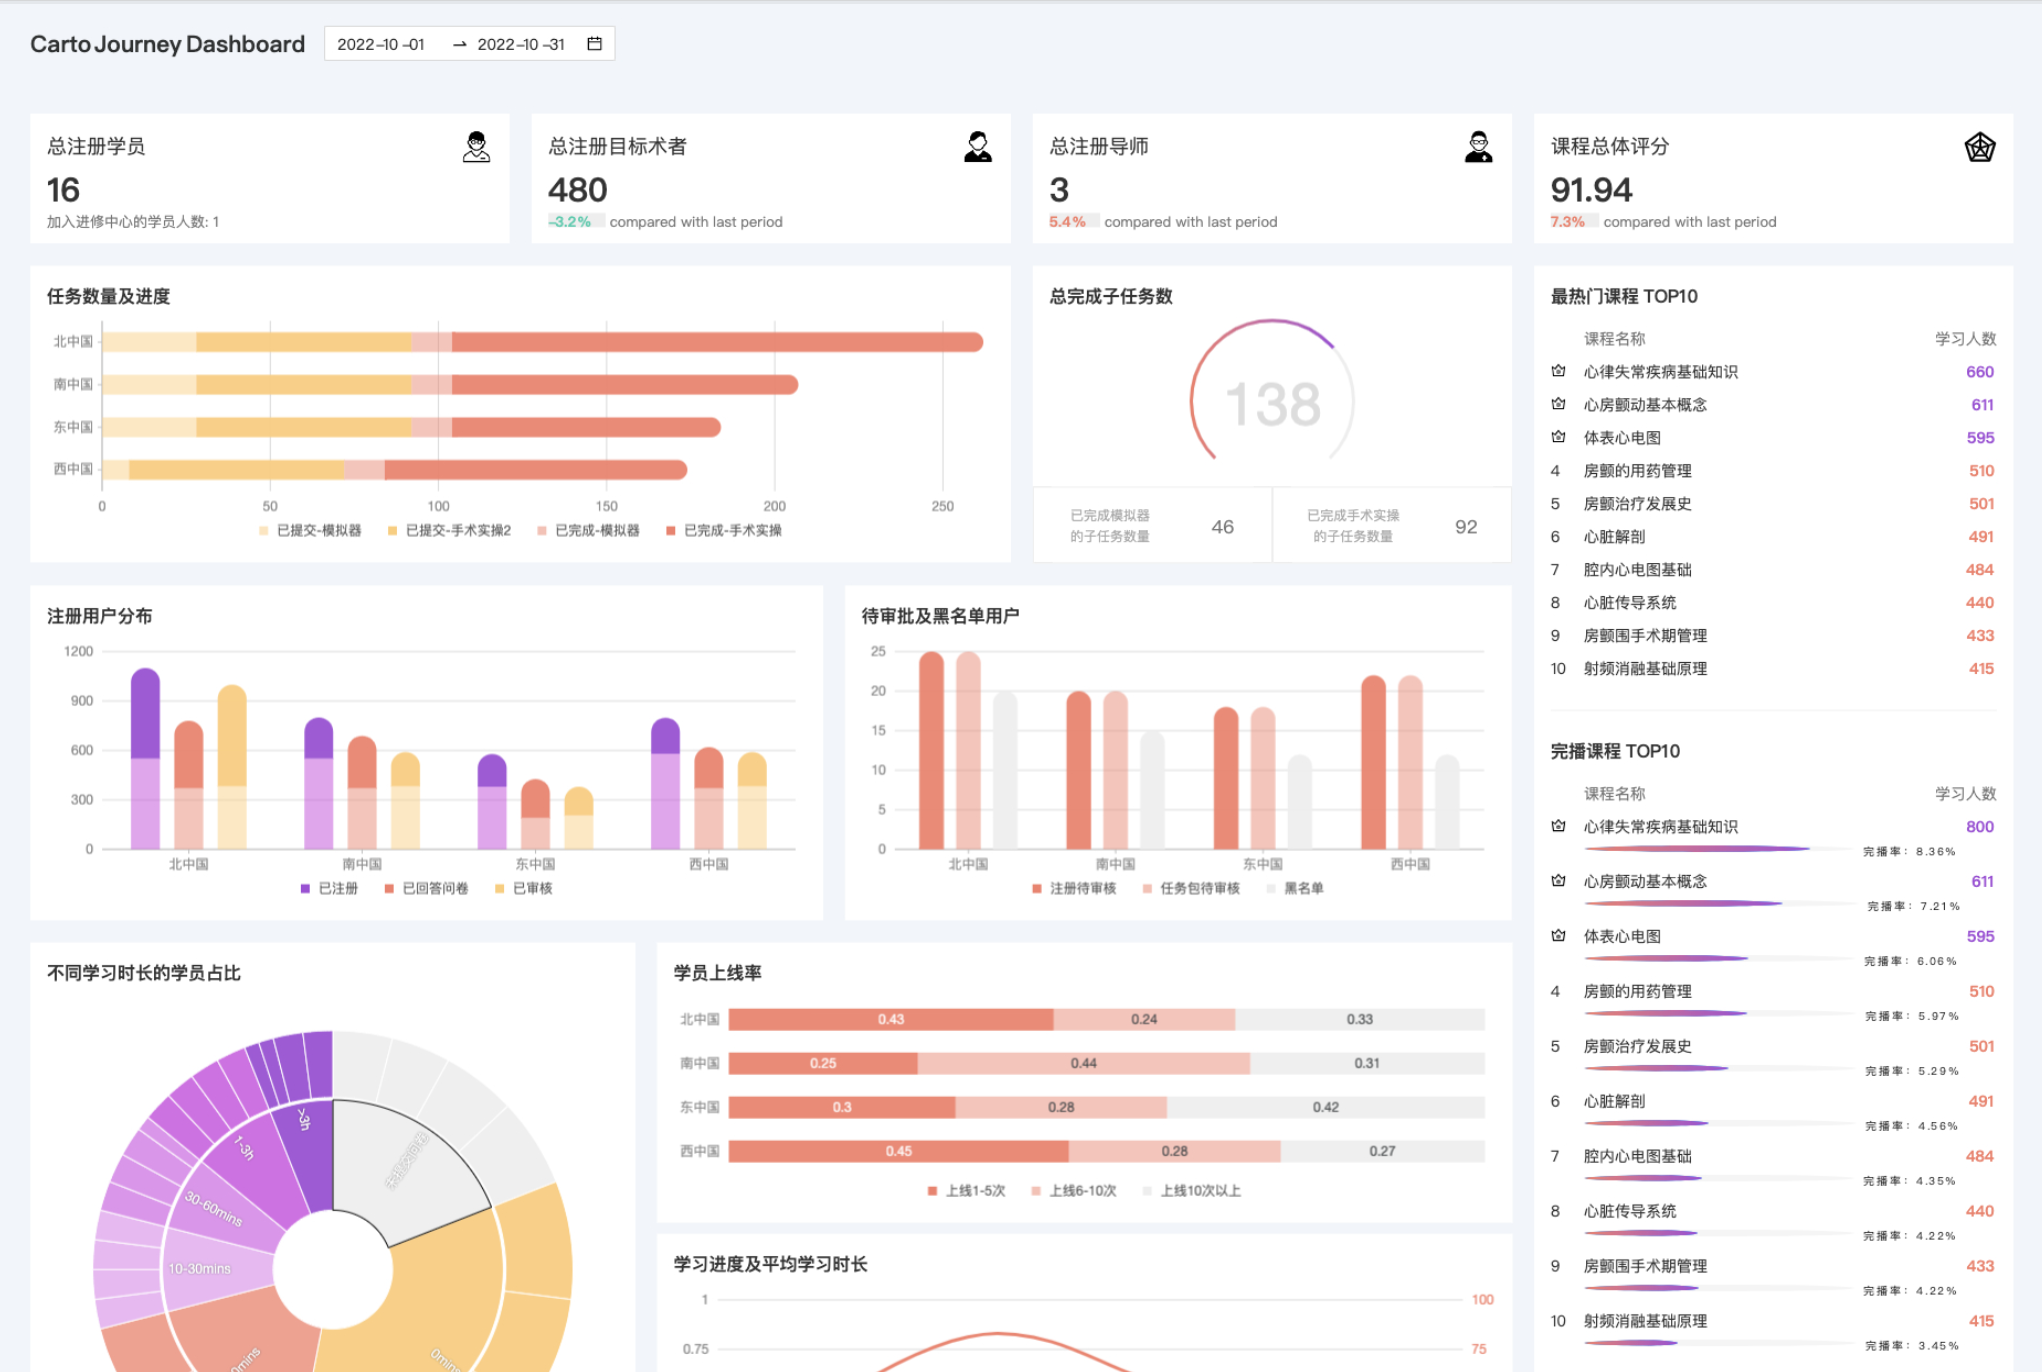Screen dimensions: 2042x1372
Task: Click crown icon beside 心房颤动基本概念 in 完播课程
Action: 1558,881
